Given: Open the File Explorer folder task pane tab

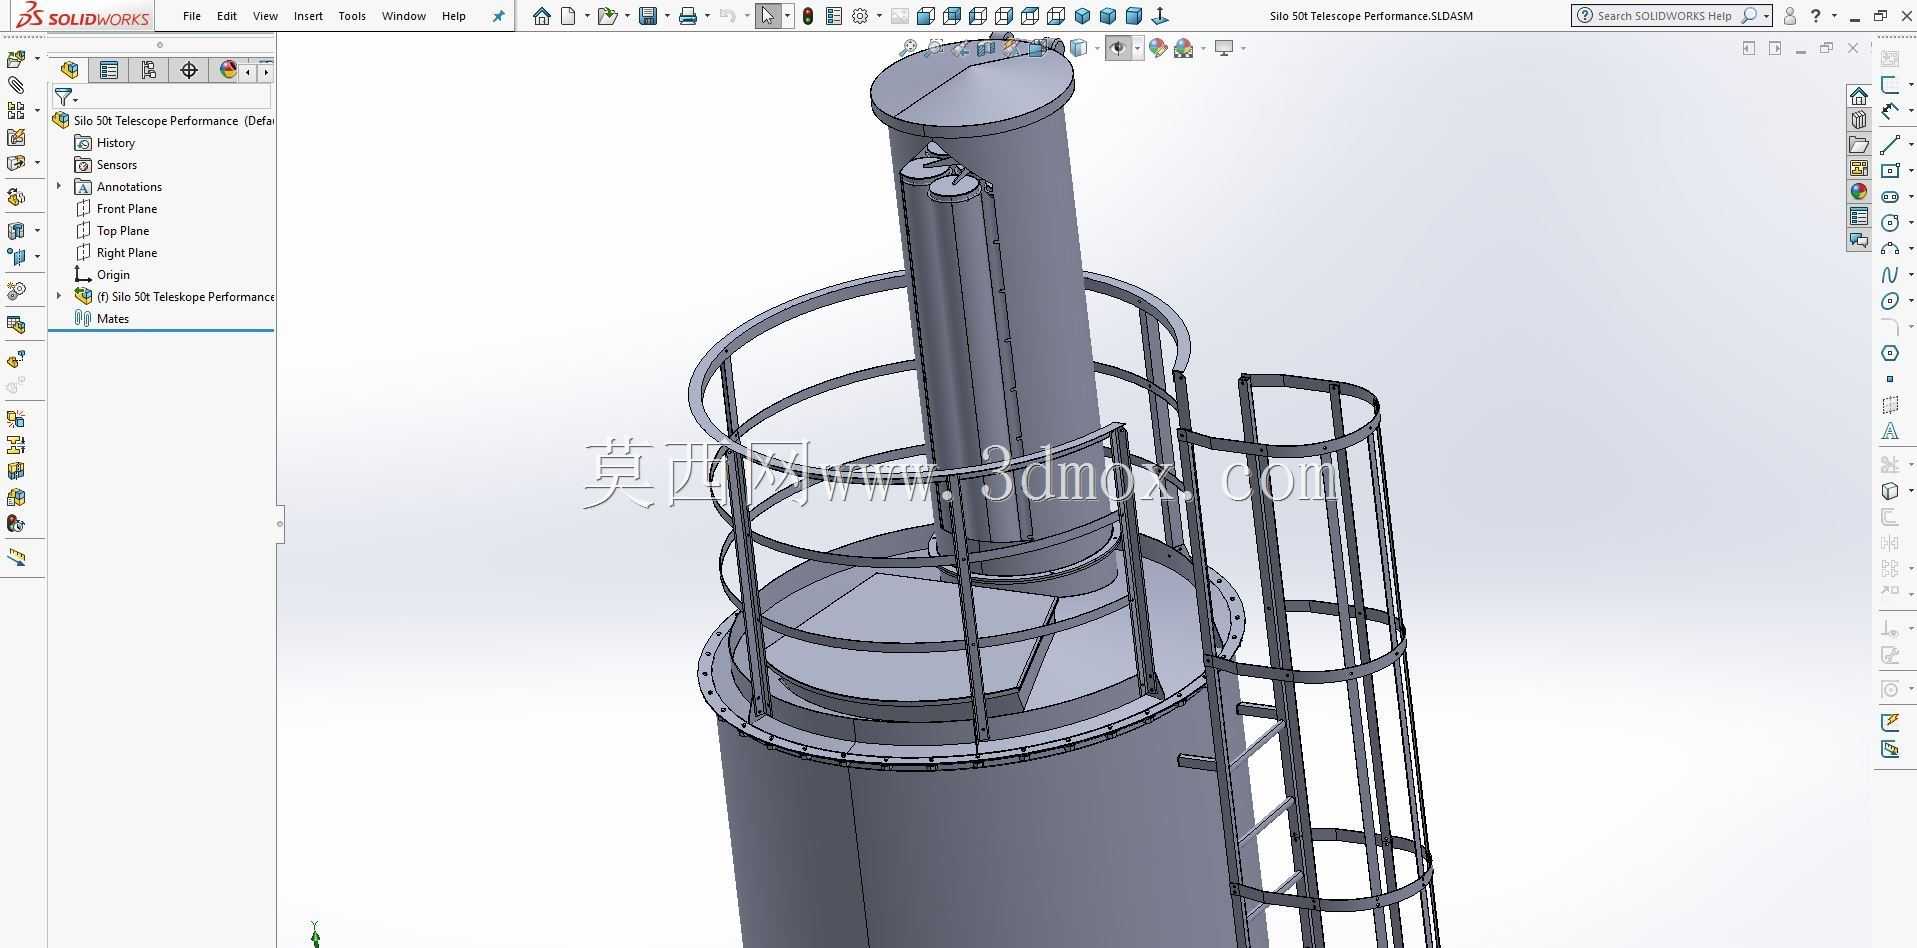Looking at the screenshot, I should [x=1859, y=144].
